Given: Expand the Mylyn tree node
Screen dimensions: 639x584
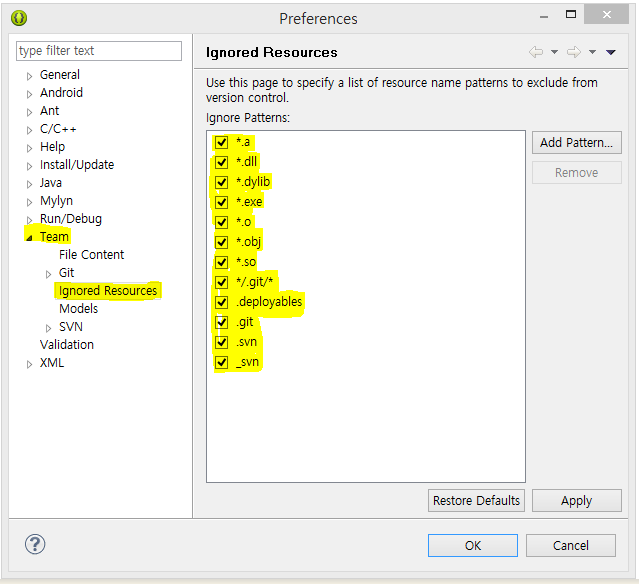Looking at the screenshot, I should coord(29,202).
